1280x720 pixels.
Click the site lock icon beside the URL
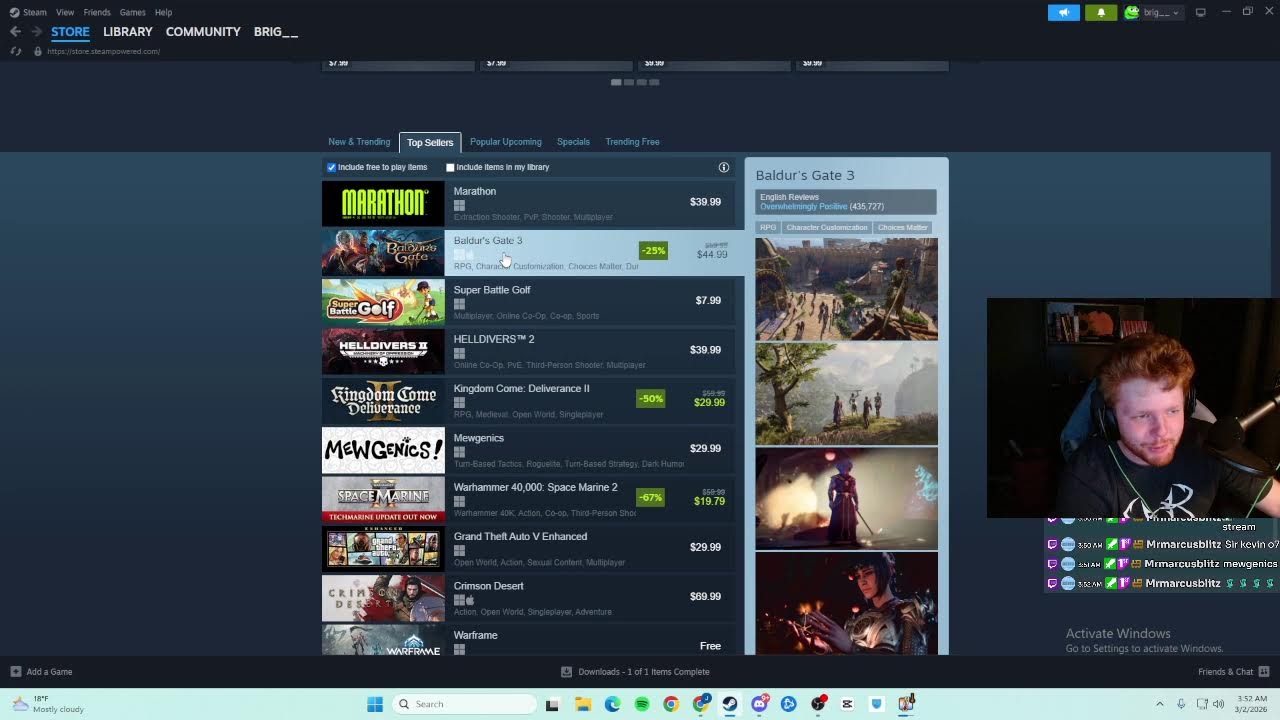coord(37,51)
